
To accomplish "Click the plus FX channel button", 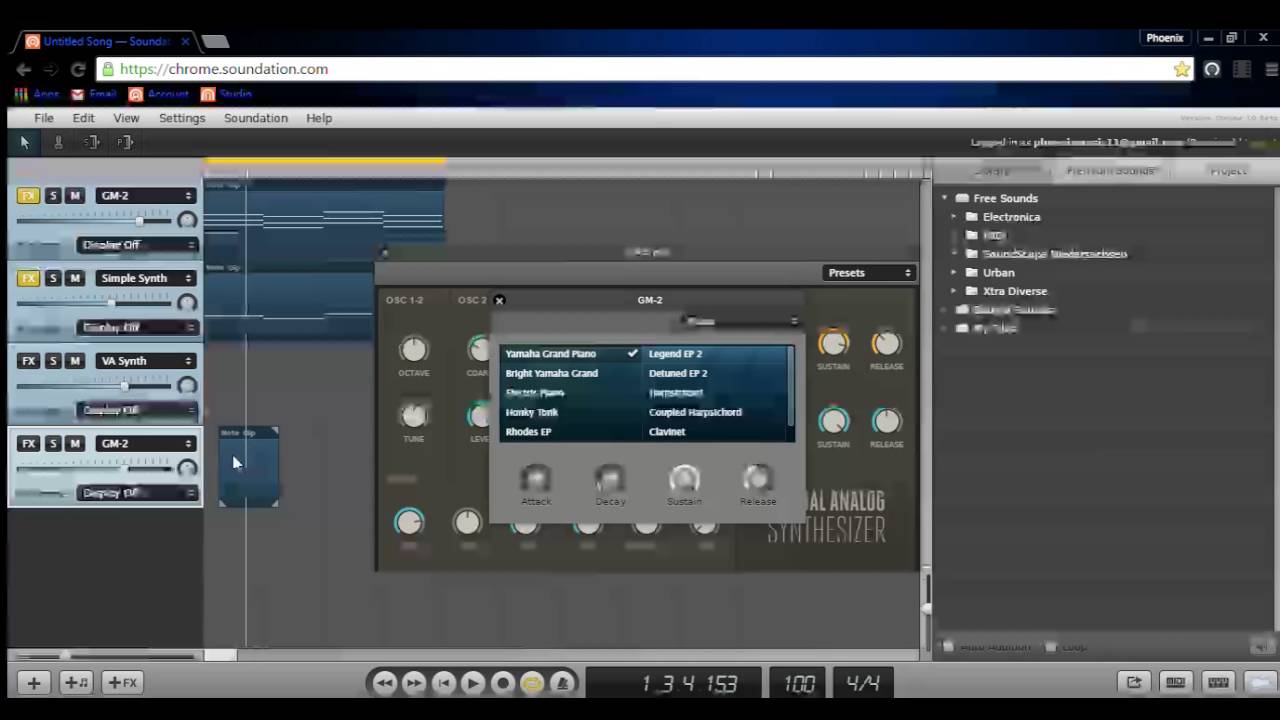I will click(123, 683).
